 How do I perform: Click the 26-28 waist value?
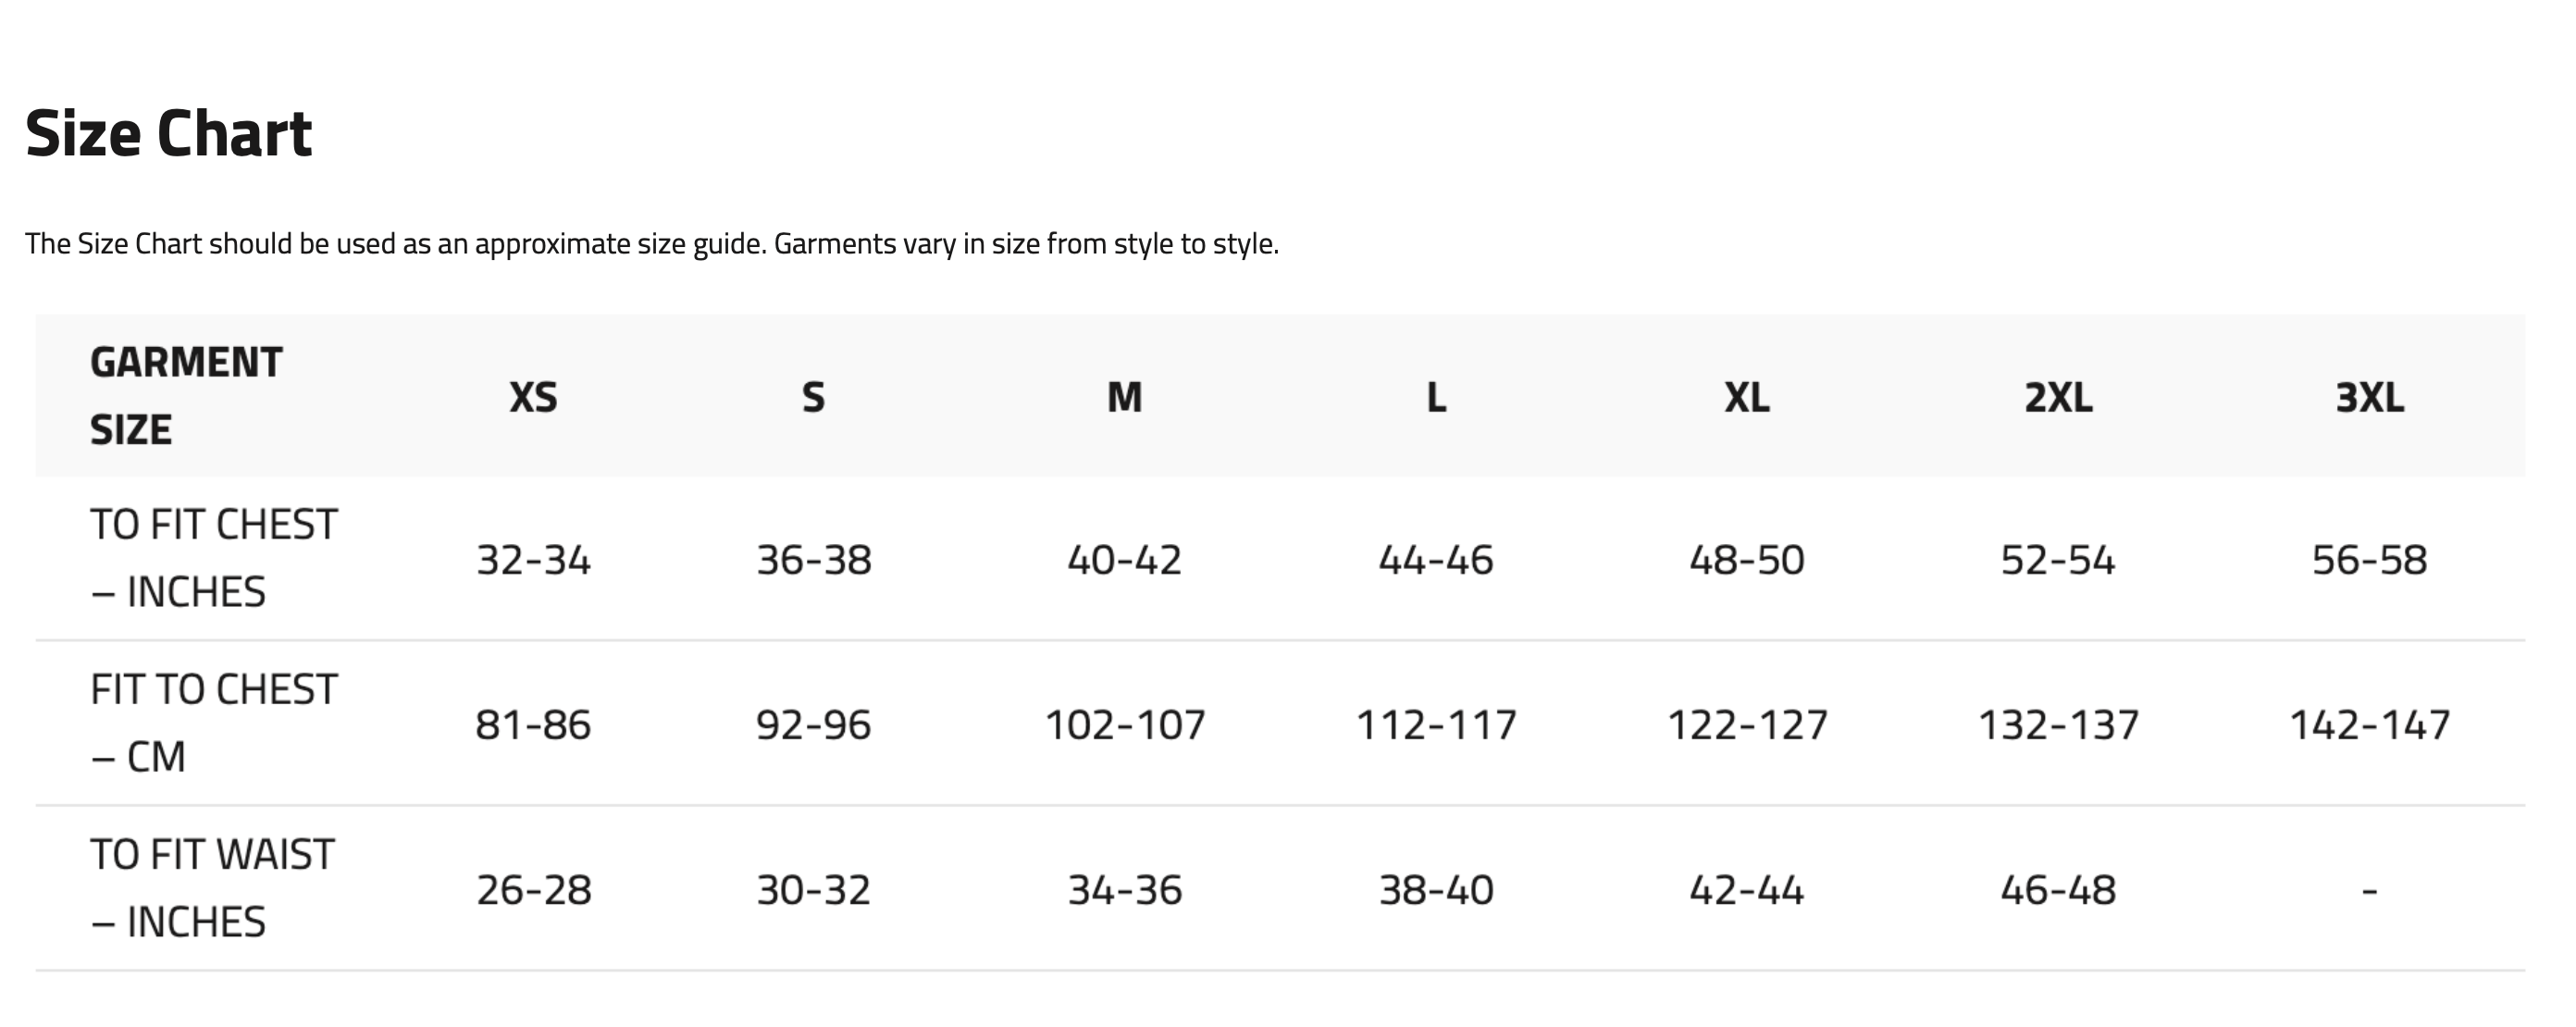click(x=533, y=890)
